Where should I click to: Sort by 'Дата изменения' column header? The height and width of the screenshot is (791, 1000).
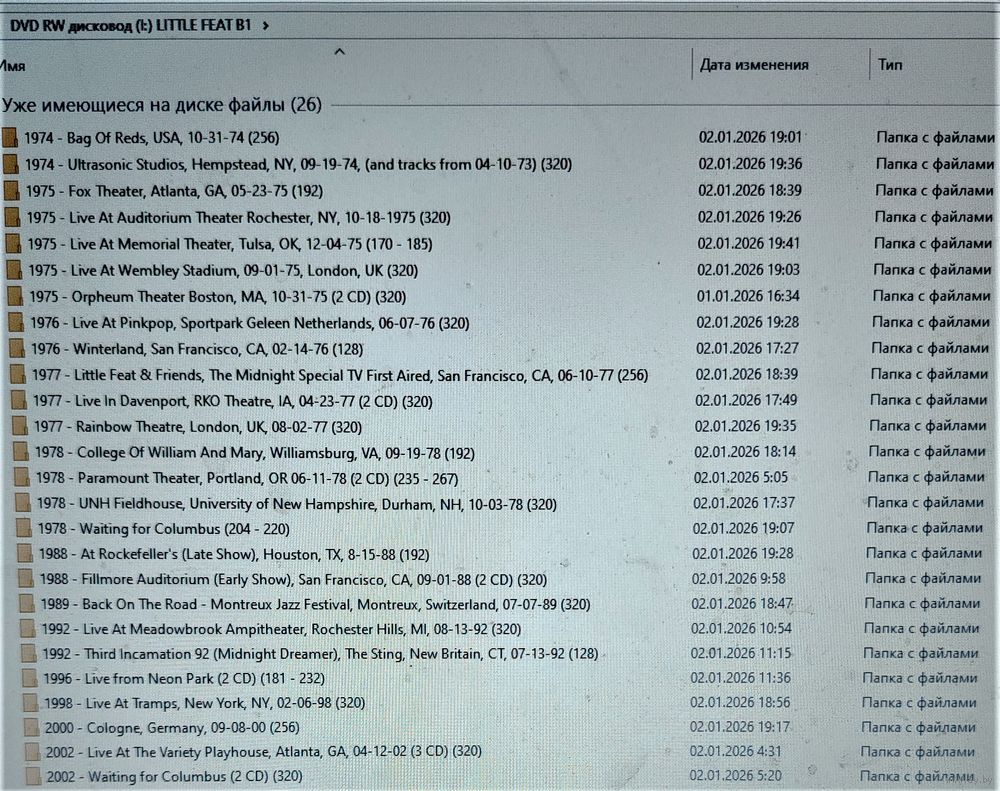pos(754,65)
